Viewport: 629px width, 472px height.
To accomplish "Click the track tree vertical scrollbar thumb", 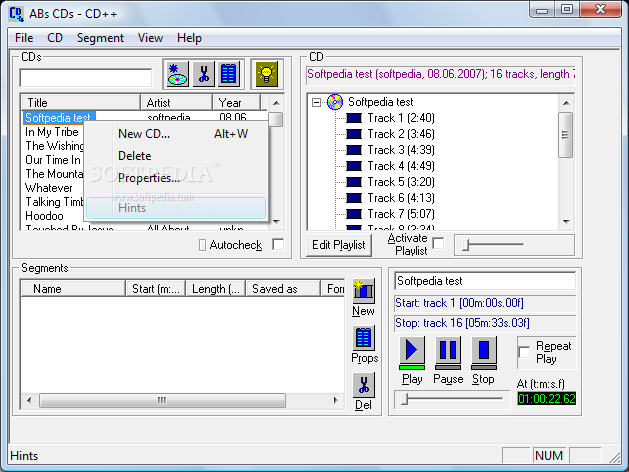I will (x=566, y=135).
